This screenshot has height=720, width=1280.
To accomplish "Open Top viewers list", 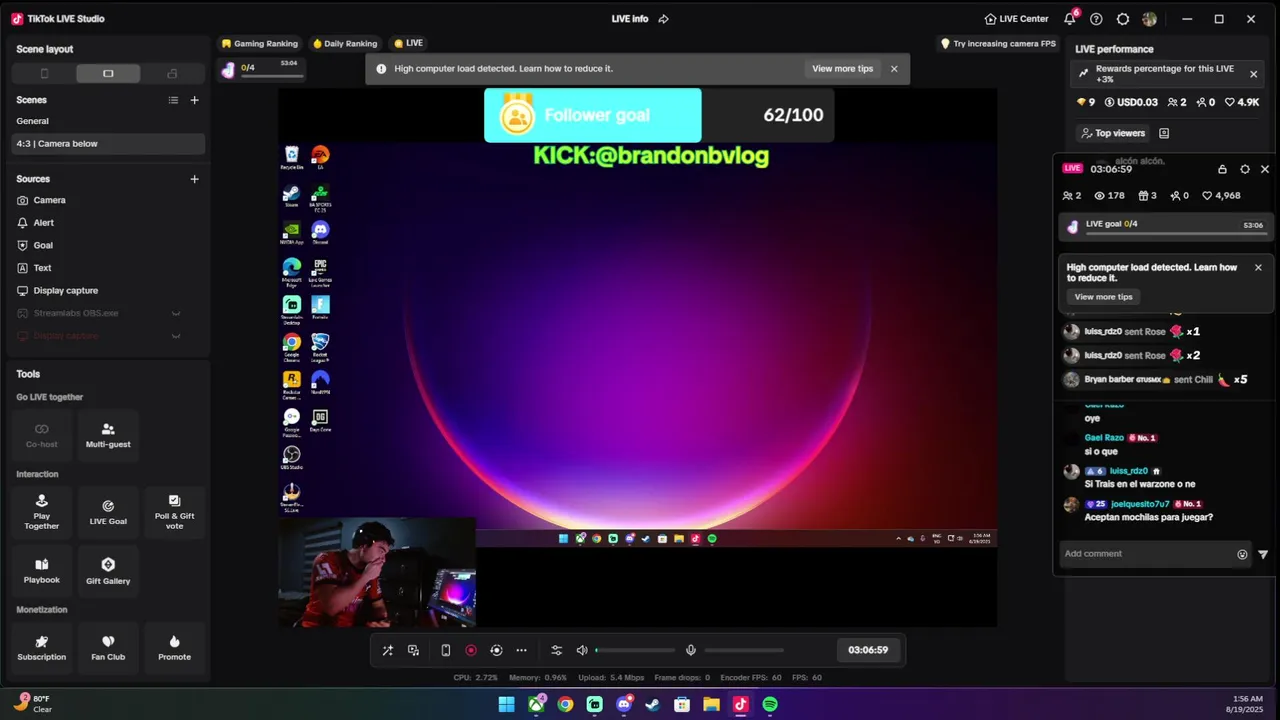I will 1112,133.
